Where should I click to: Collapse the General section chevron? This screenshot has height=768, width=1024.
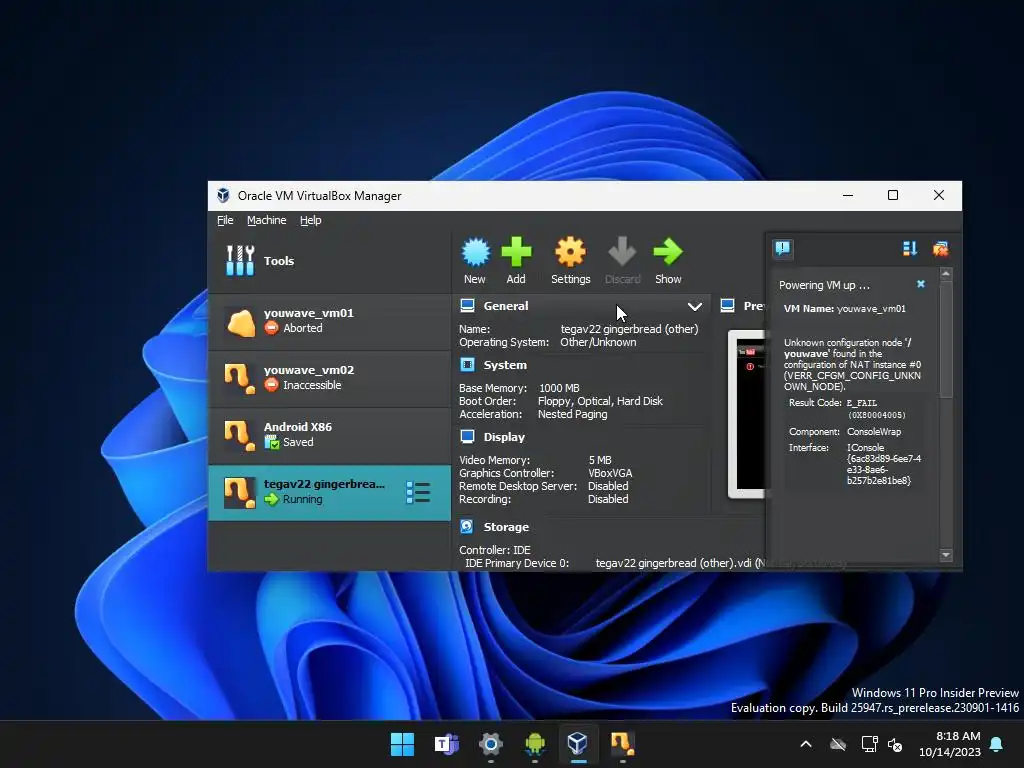tap(695, 306)
